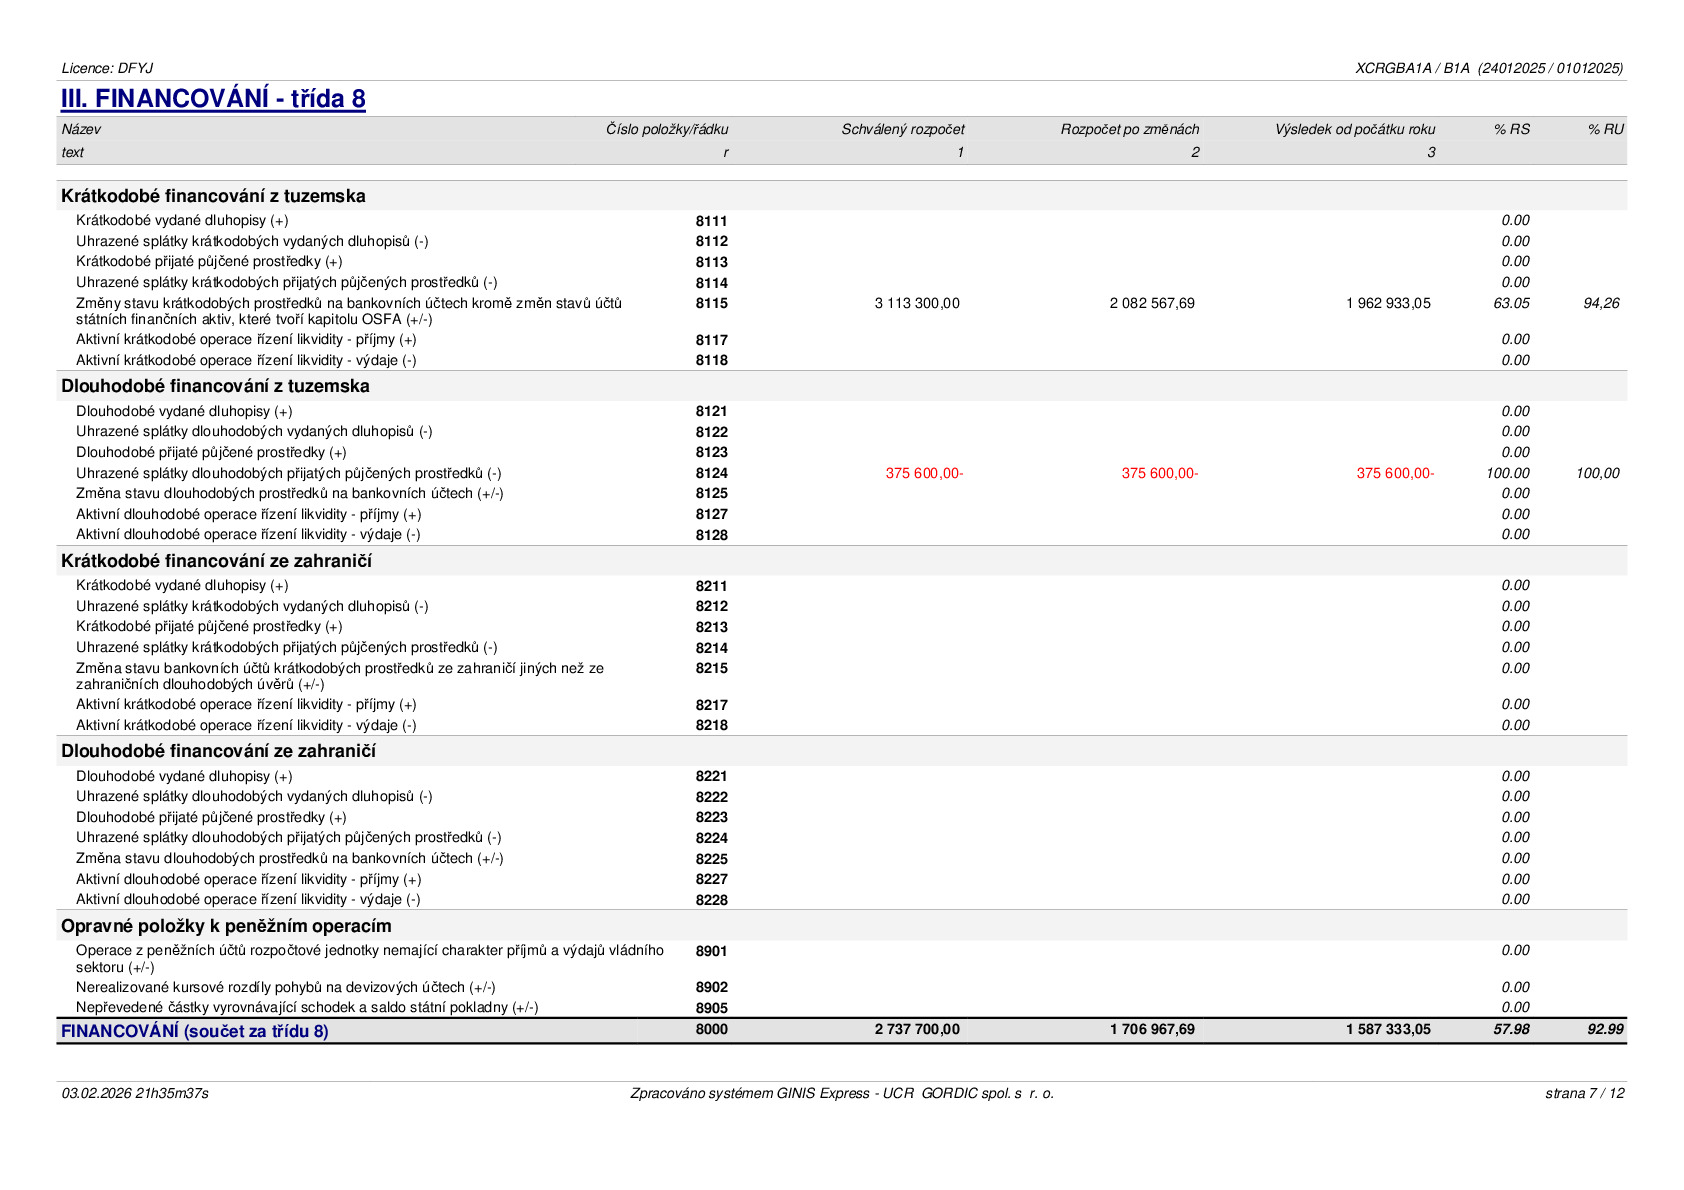
Task: Click the % RU value 94,26
Action: 1601,303
